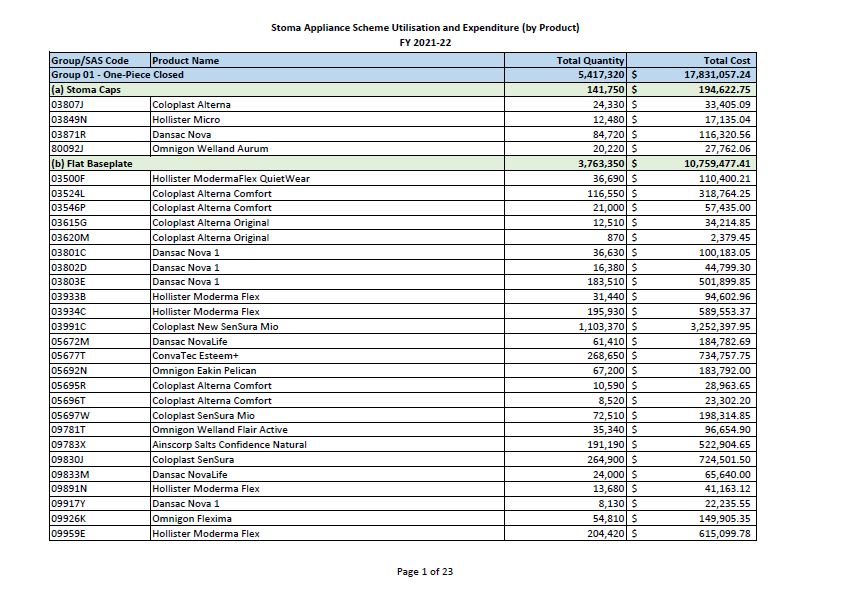Select cost value 23,302.20
The height and width of the screenshot is (598, 853).
(691, 400)
